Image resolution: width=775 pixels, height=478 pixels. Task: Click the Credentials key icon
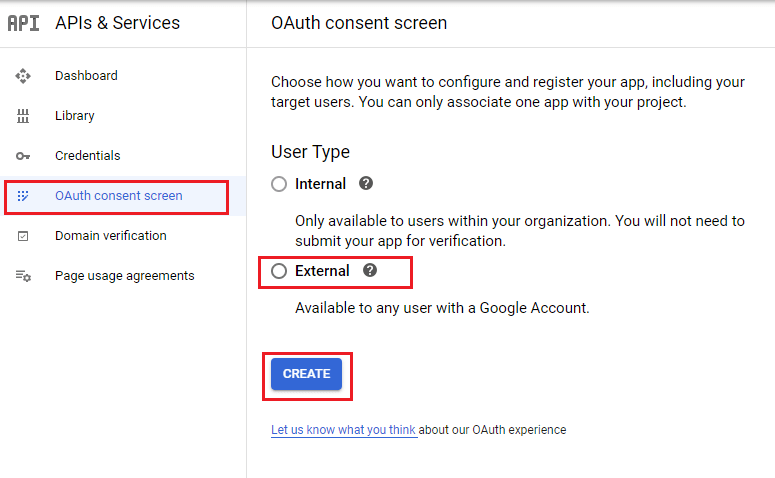pos(23,156)
